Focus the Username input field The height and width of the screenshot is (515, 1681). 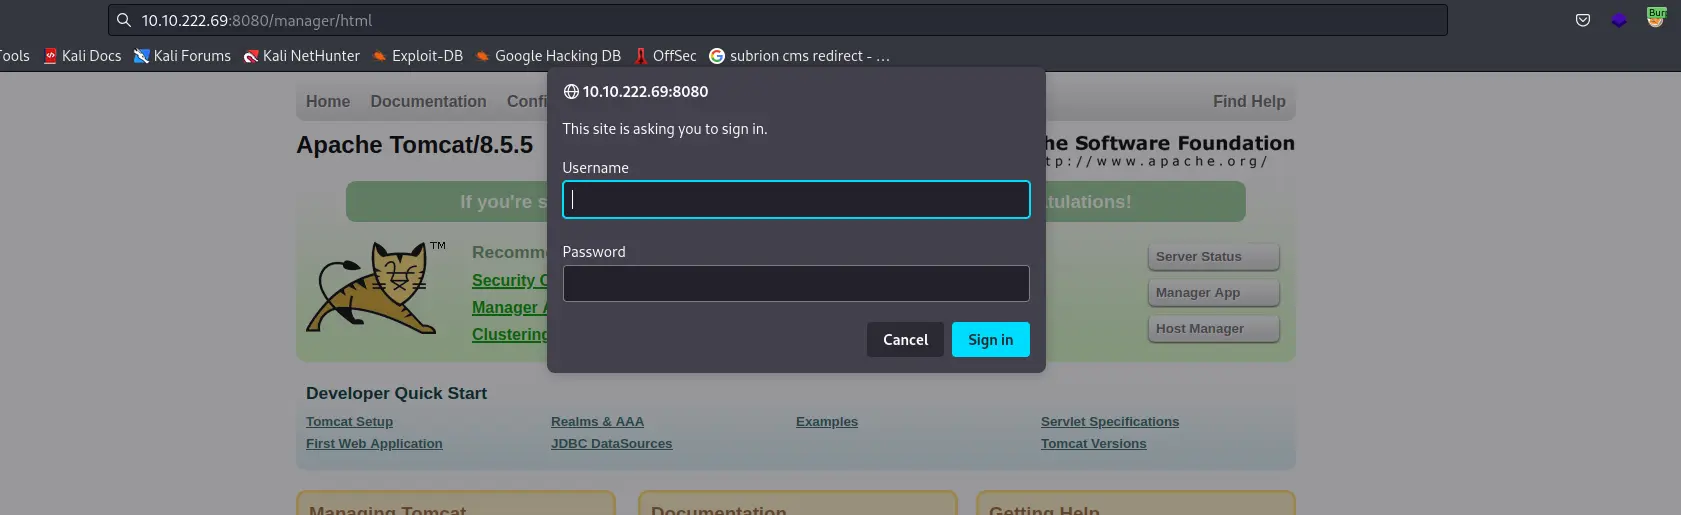[796, 199]
